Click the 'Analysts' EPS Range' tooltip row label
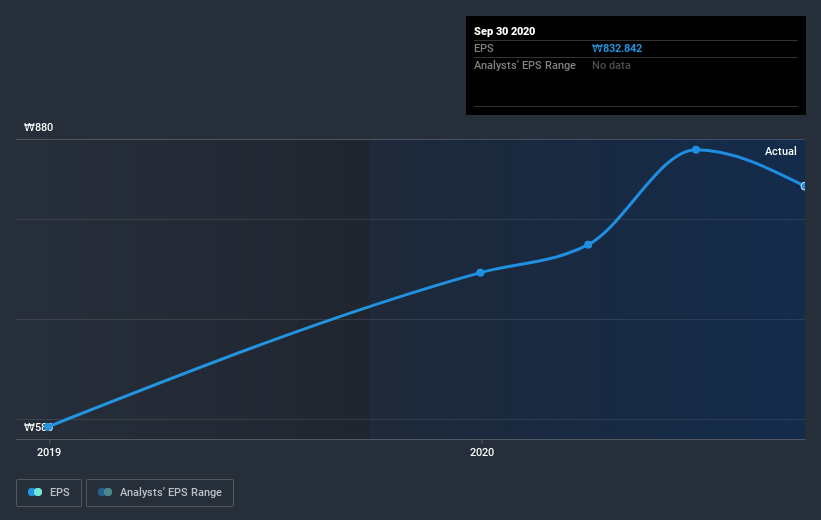The height and width of the screenshot is (520, 821). pos(525,65)
